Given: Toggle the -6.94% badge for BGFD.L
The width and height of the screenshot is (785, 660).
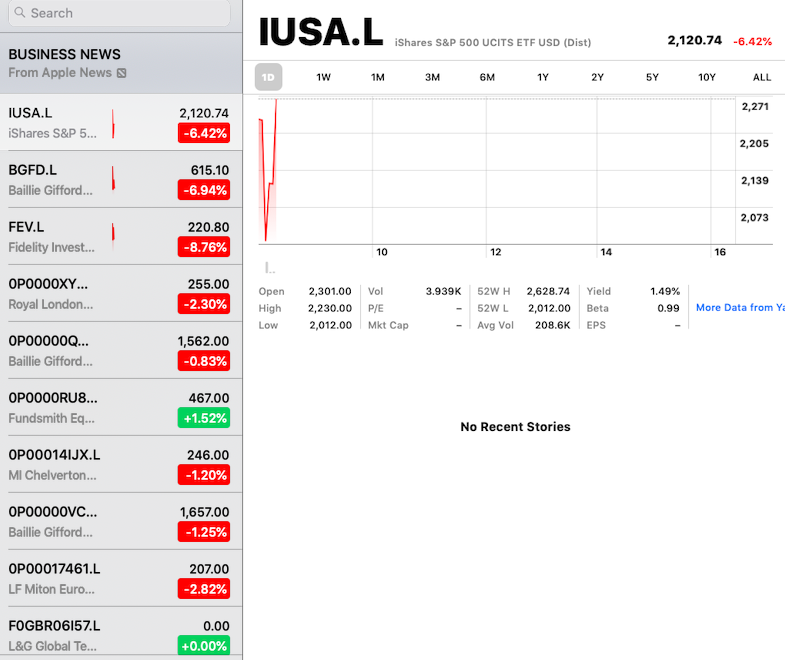Looking at the screenshot, I should [204, 190].
